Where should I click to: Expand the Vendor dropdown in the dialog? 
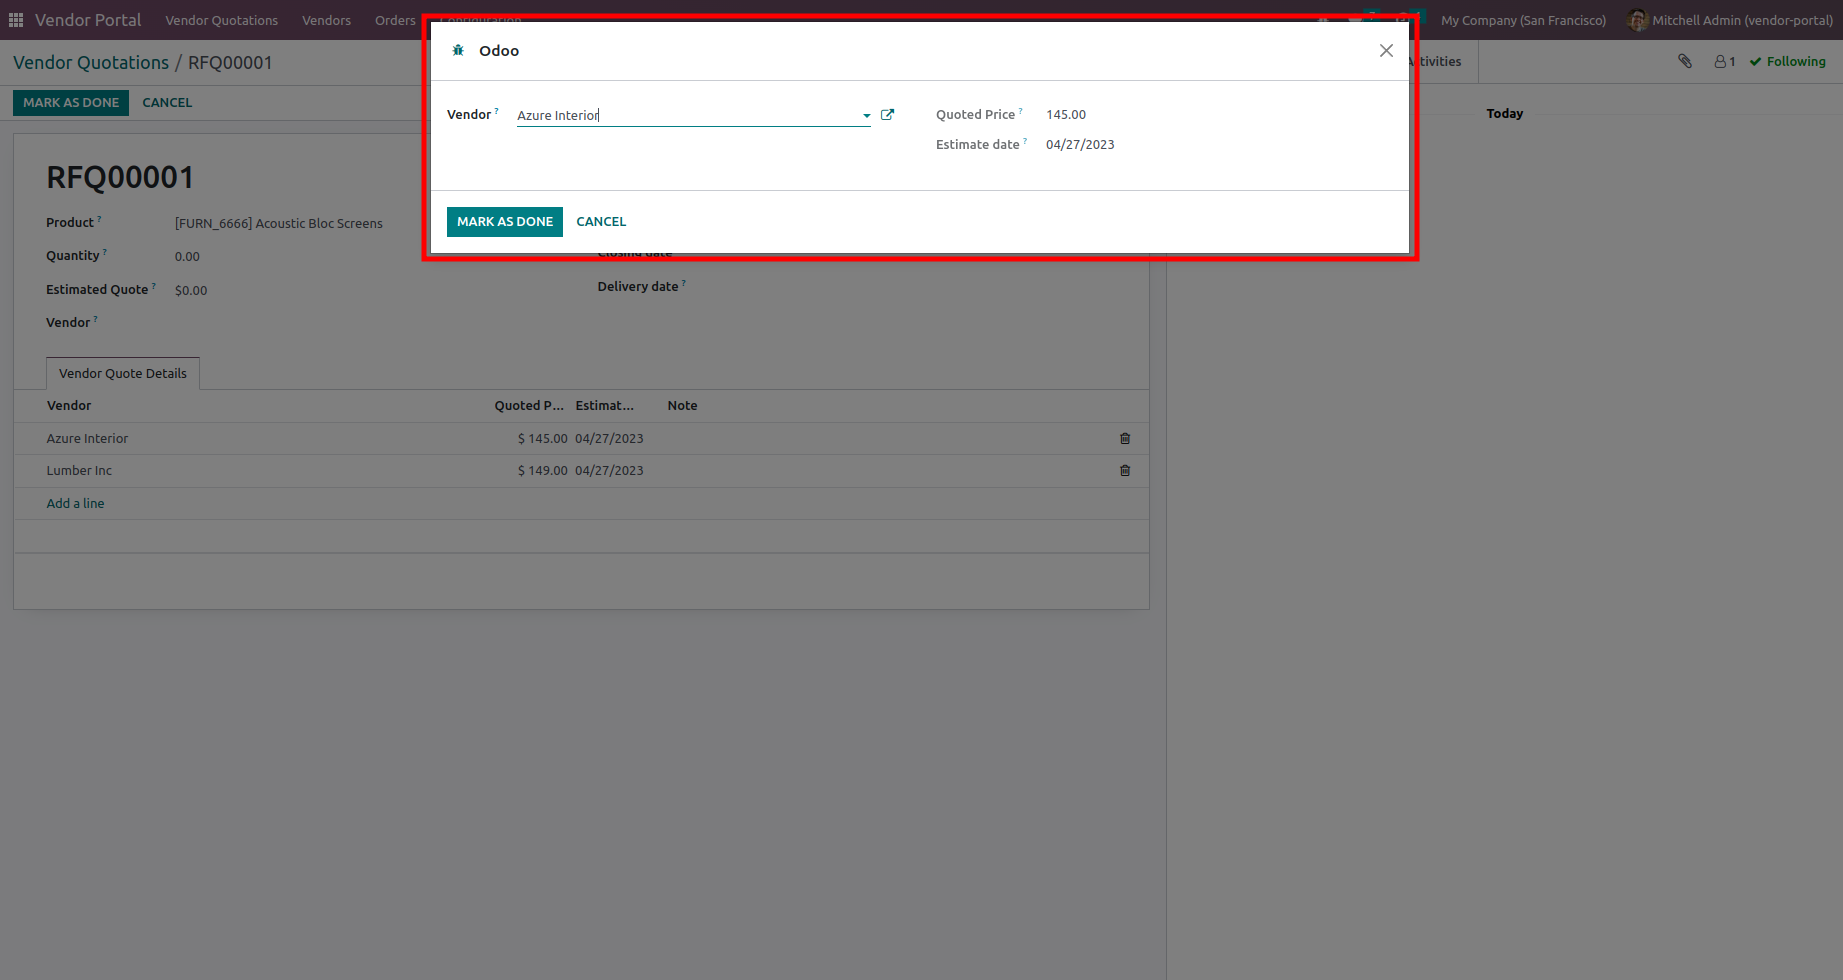tap(866, 116)
